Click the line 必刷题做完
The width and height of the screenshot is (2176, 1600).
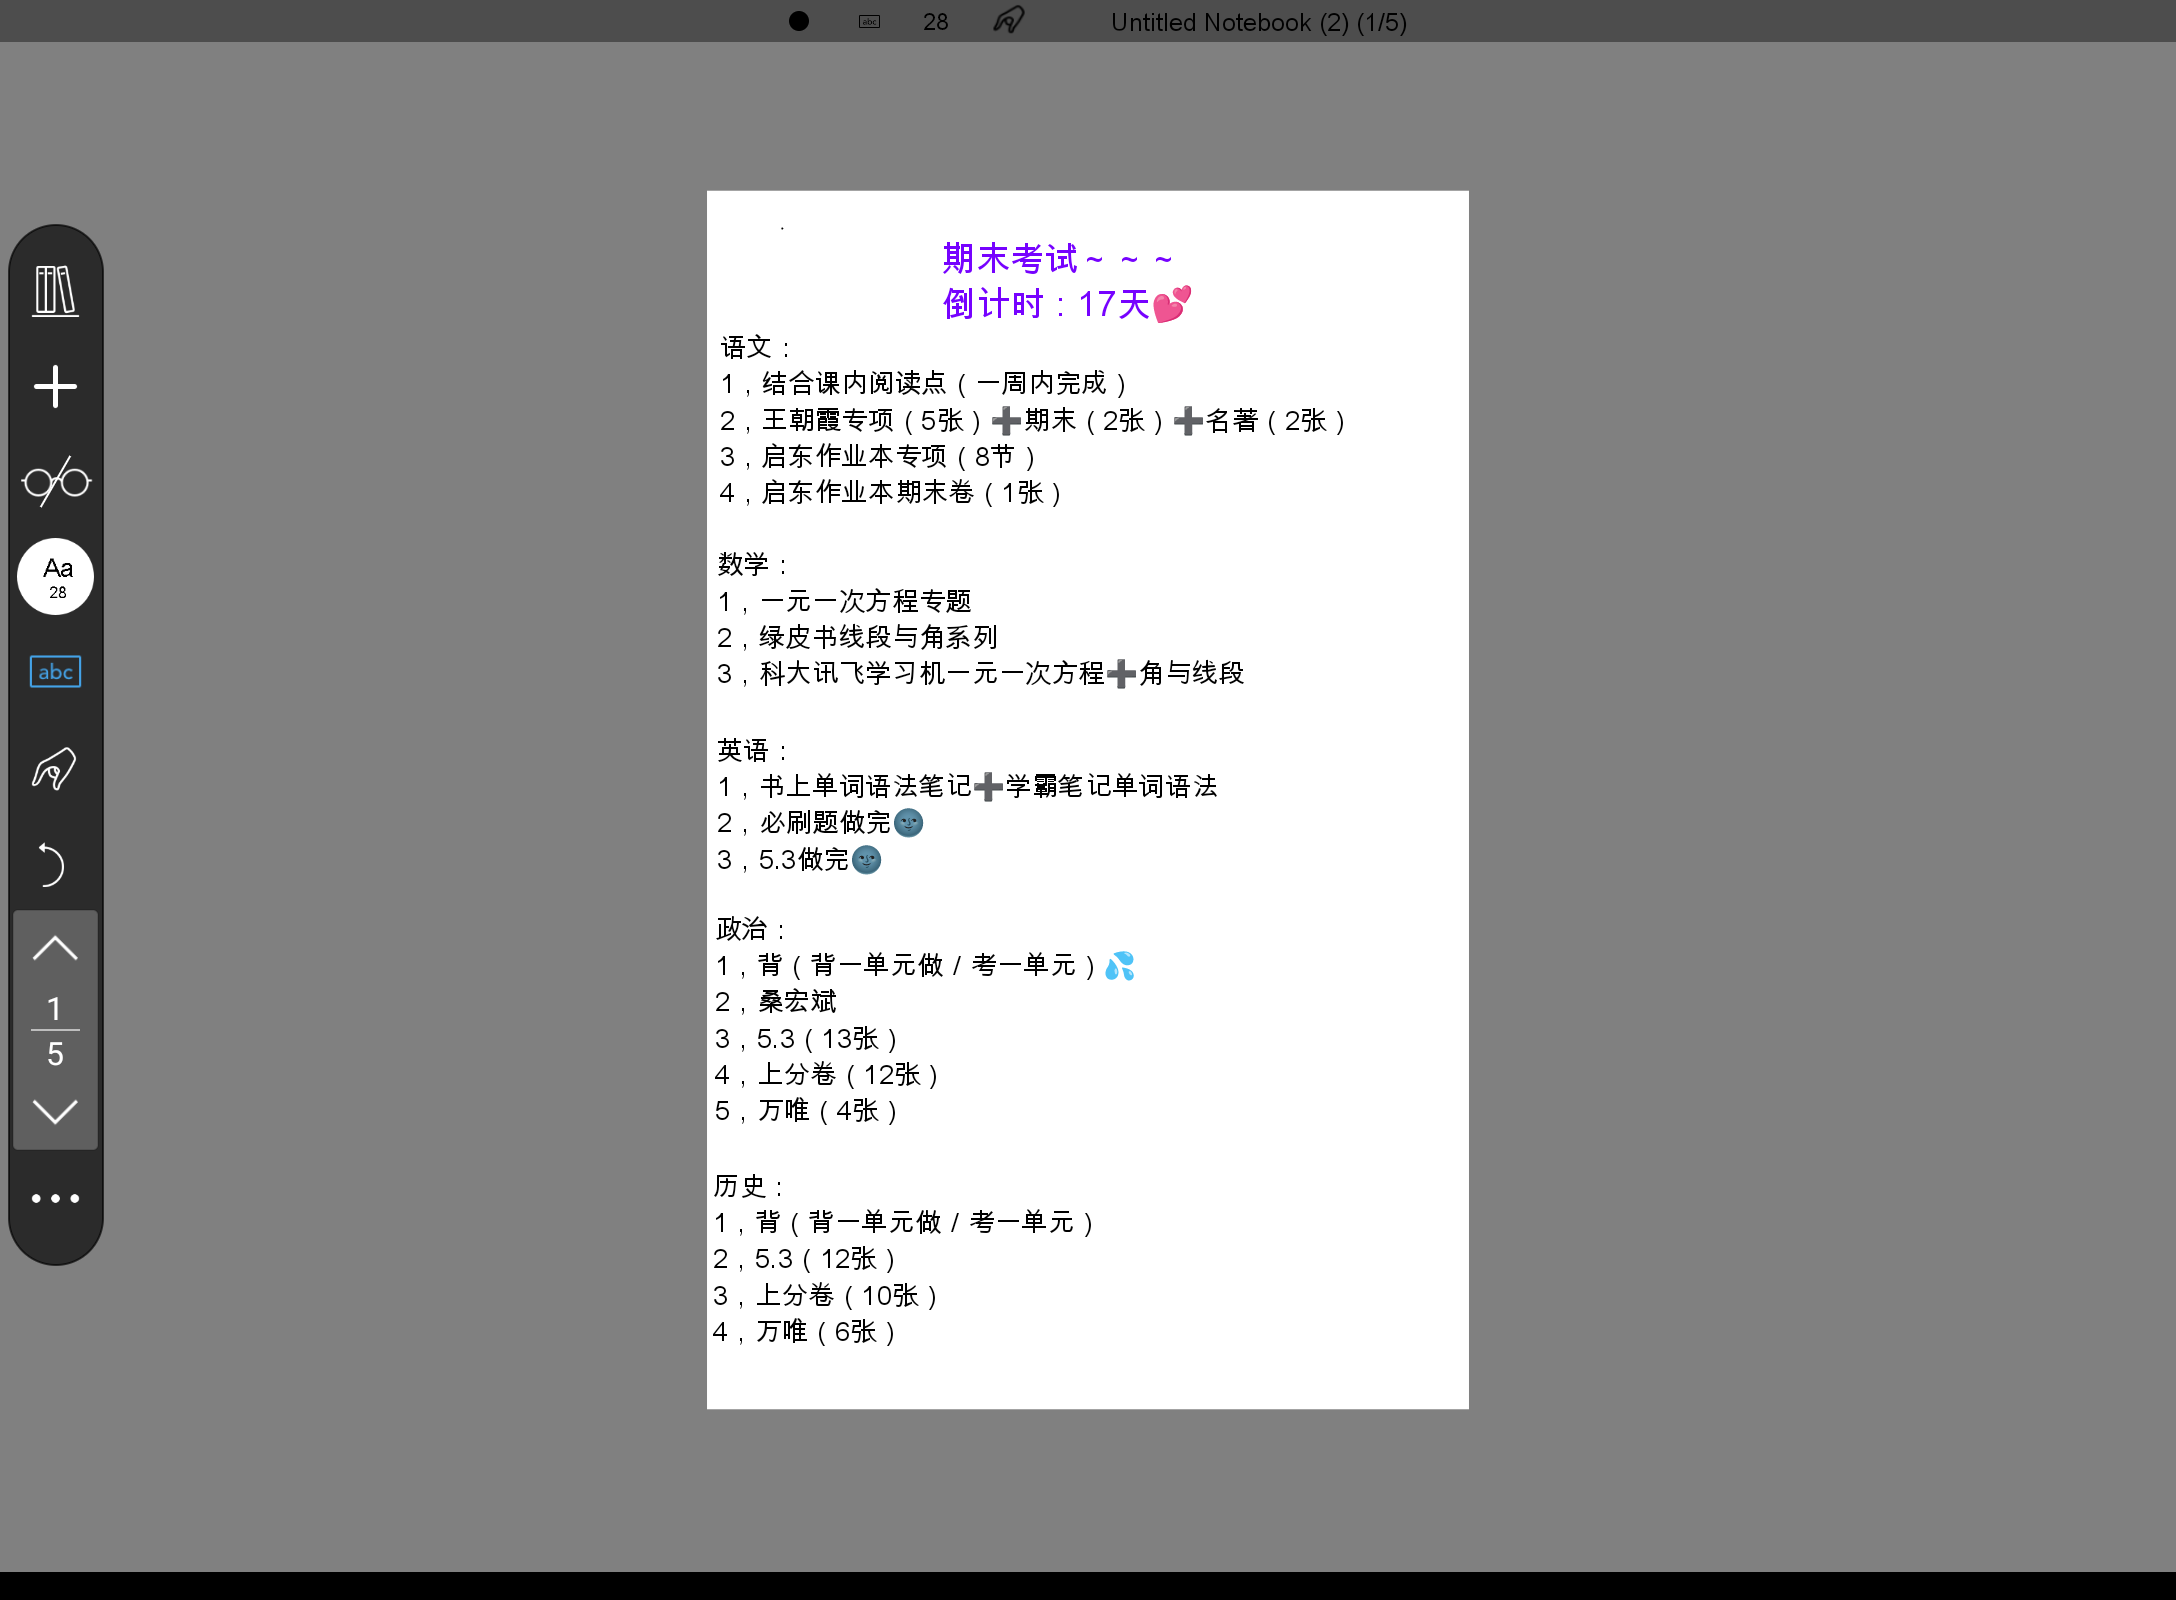click(820, 822)
